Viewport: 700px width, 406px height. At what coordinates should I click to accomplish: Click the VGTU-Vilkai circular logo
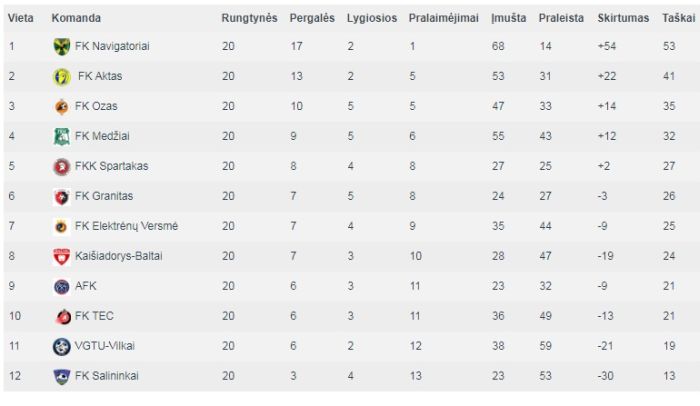62,346
